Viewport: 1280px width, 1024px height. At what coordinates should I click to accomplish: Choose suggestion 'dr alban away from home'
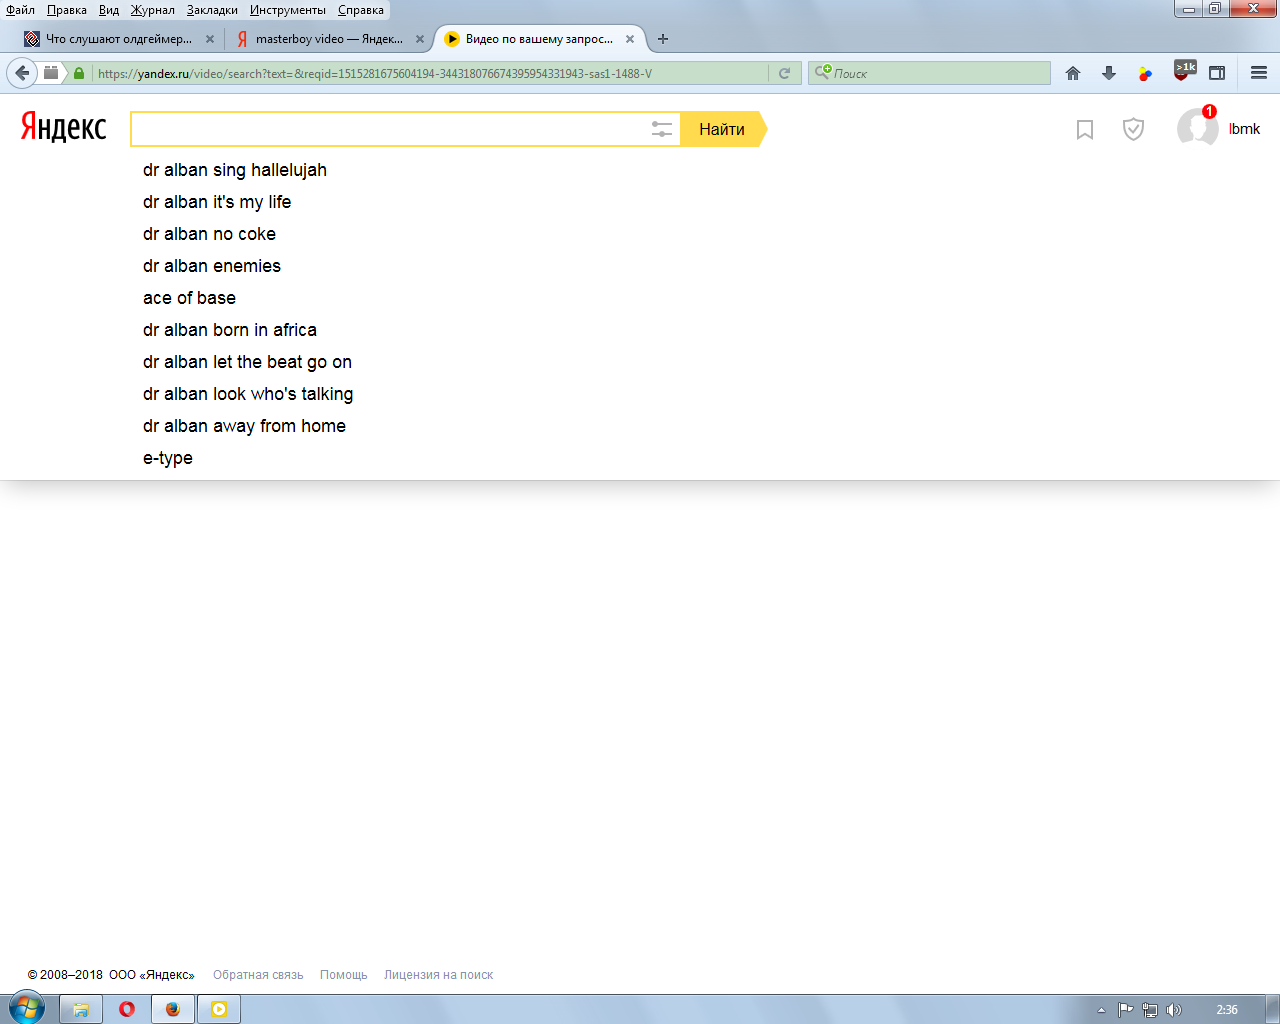tap(244, 426)
